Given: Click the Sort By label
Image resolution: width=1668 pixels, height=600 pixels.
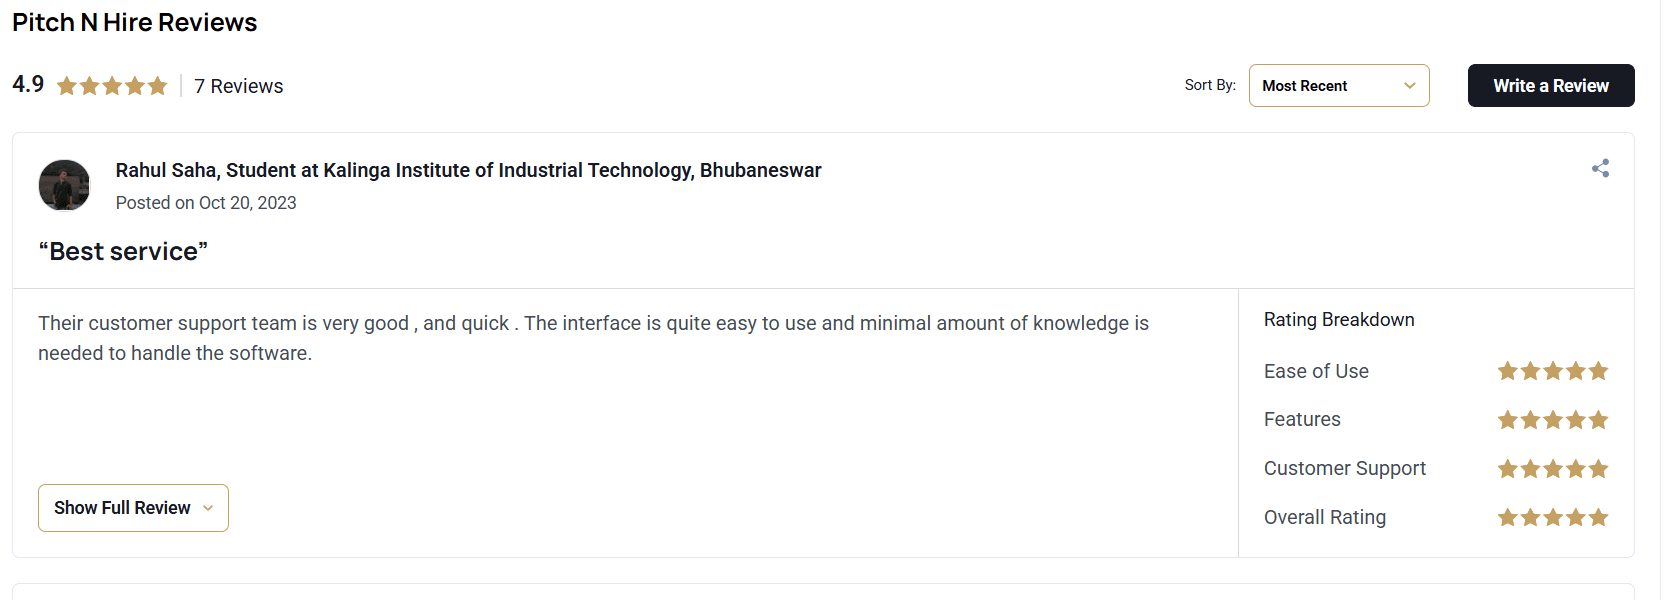Looking at the screenshot, I should (1209, 85).
